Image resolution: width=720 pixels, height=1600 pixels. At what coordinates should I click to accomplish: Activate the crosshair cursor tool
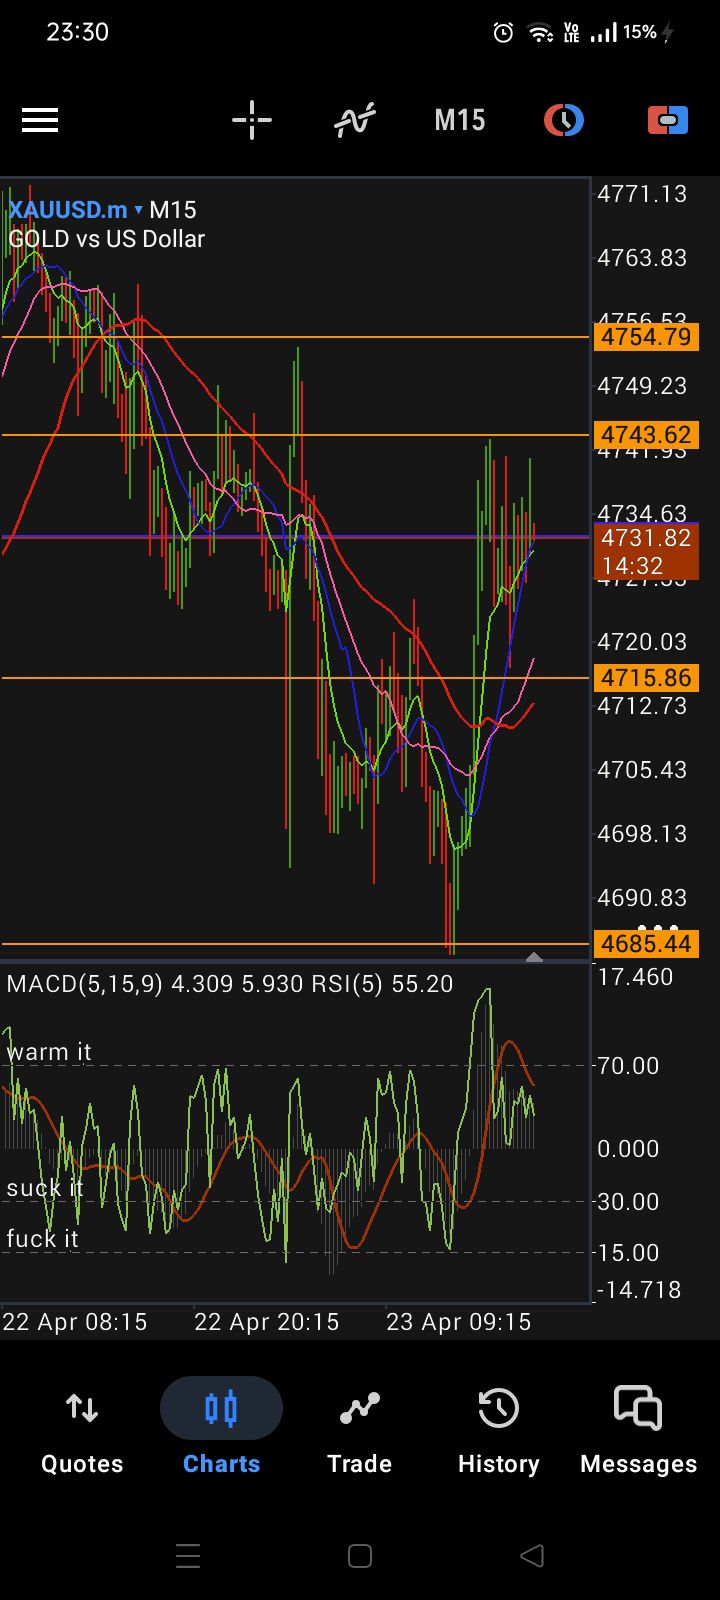[x=252, y=121]
